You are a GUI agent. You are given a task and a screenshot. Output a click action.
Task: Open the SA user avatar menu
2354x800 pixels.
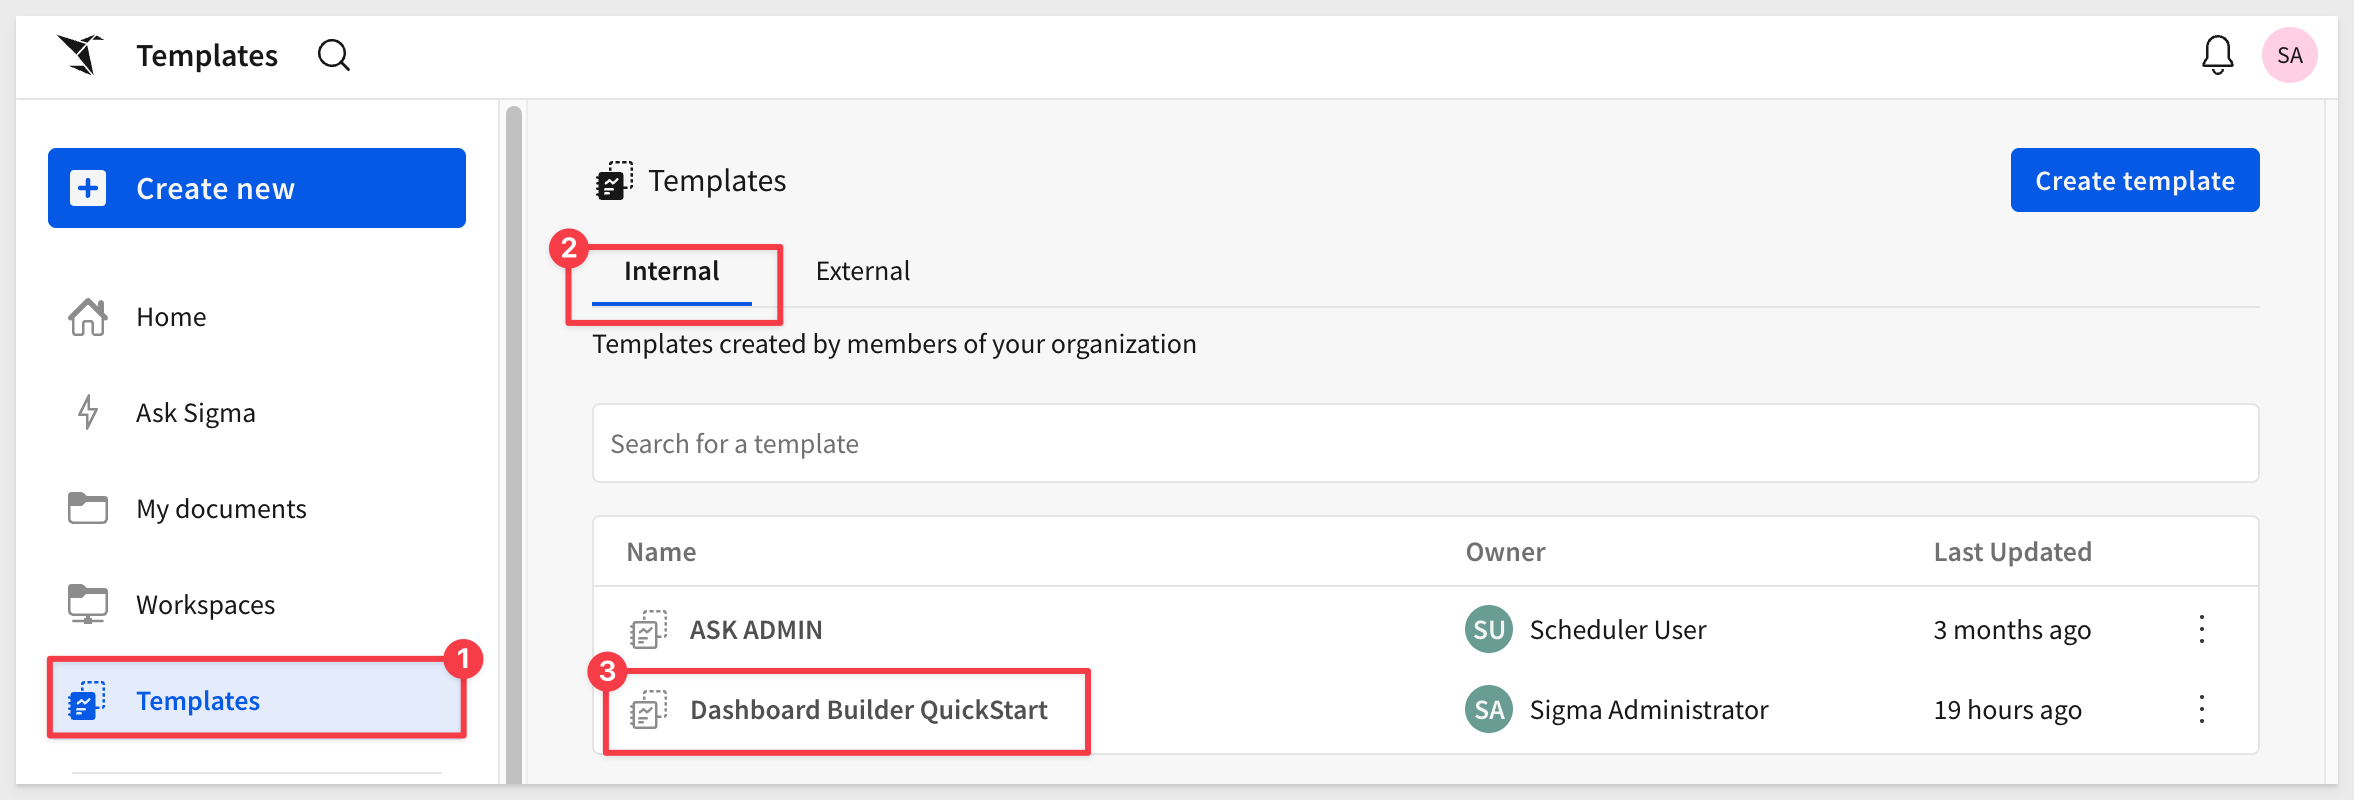pos(2289,55)
